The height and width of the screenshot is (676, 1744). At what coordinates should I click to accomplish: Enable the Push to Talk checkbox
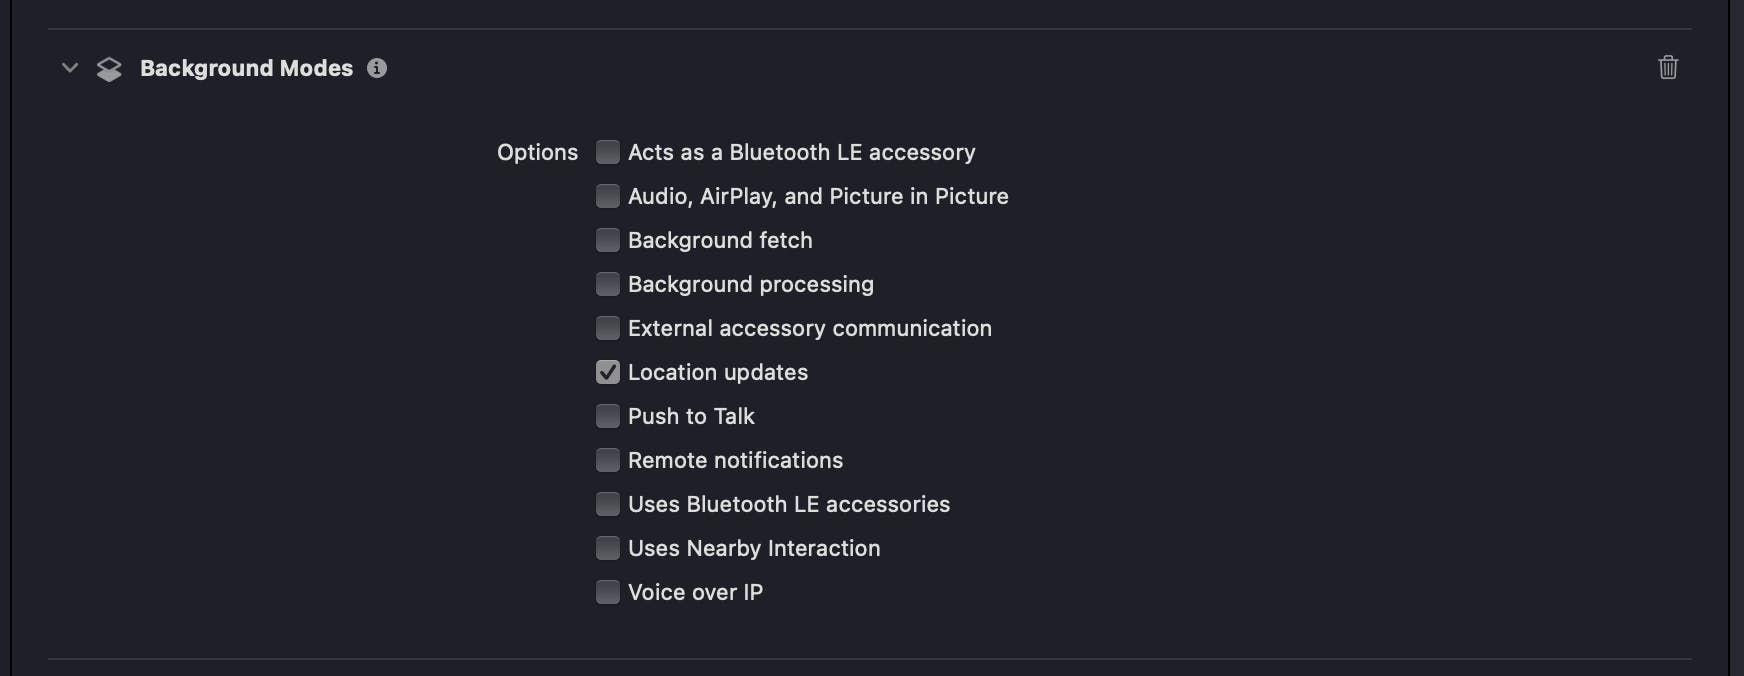(608, 416)
